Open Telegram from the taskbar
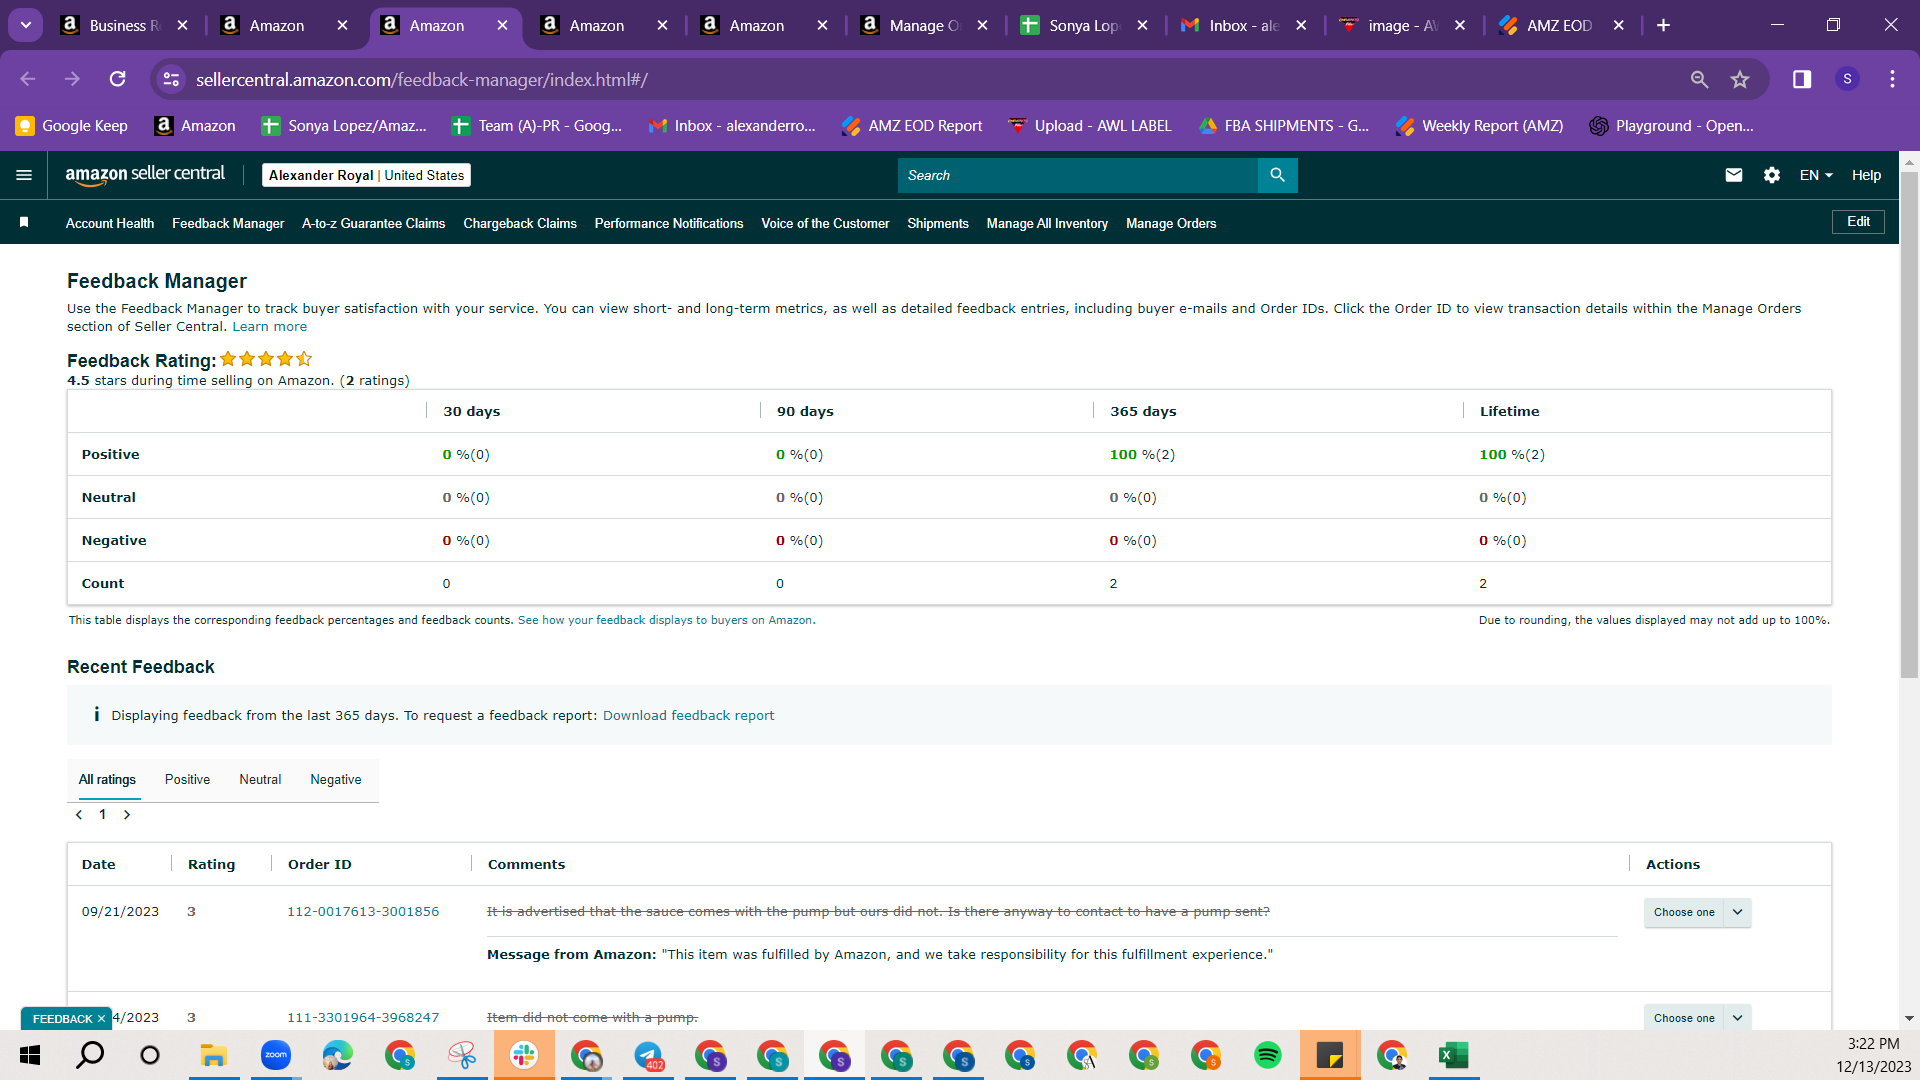The width and height of the screenshot is (1920, 1080). pos(649,1055)
